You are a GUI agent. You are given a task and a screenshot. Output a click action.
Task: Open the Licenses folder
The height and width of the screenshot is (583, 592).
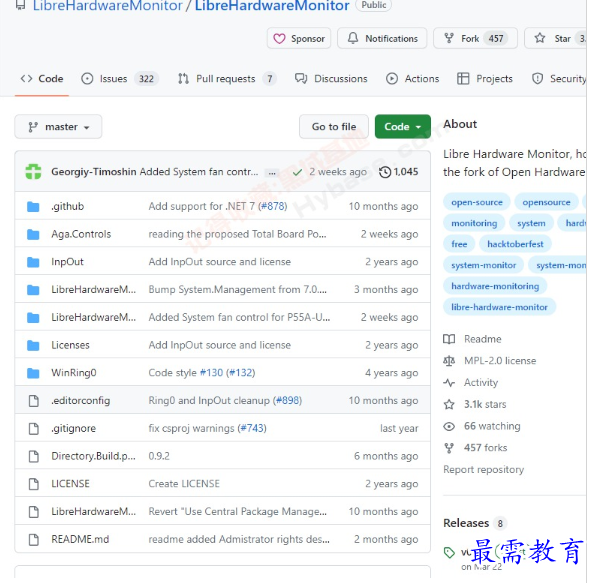tap(70, 345)
